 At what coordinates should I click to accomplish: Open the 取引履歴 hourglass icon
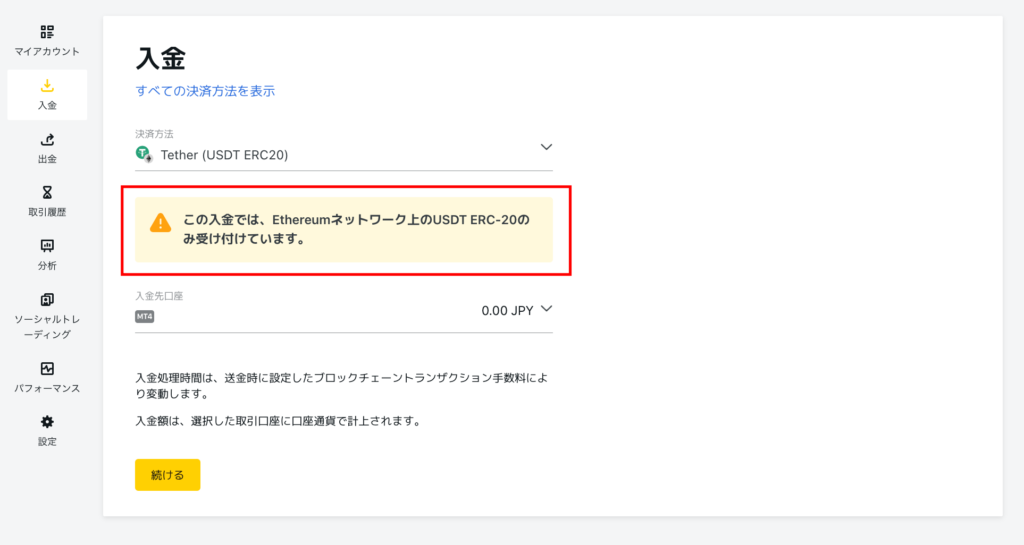(x=47, y=193)
